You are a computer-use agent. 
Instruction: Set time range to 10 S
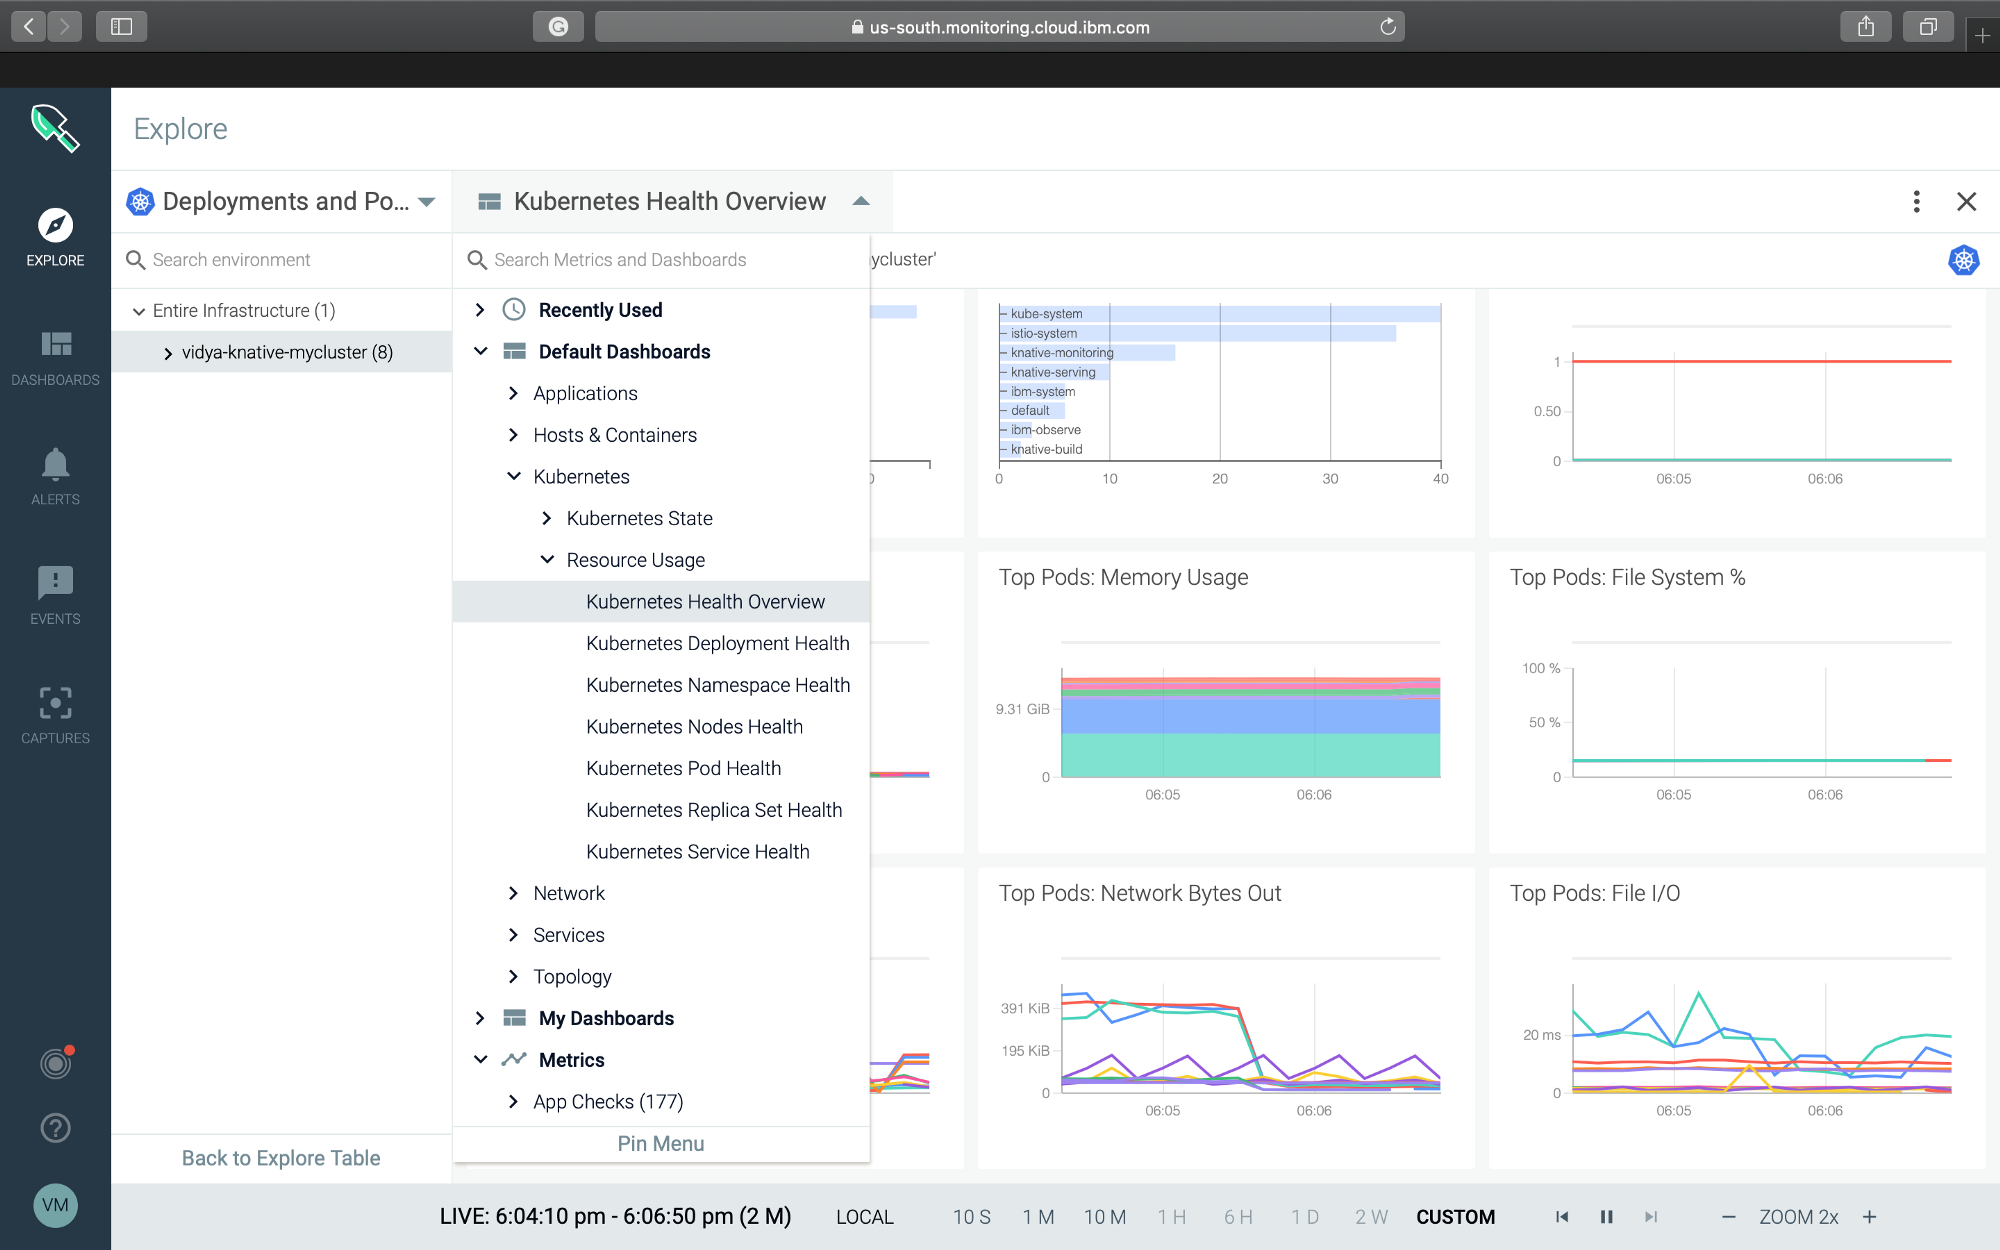pos(971,1217)
